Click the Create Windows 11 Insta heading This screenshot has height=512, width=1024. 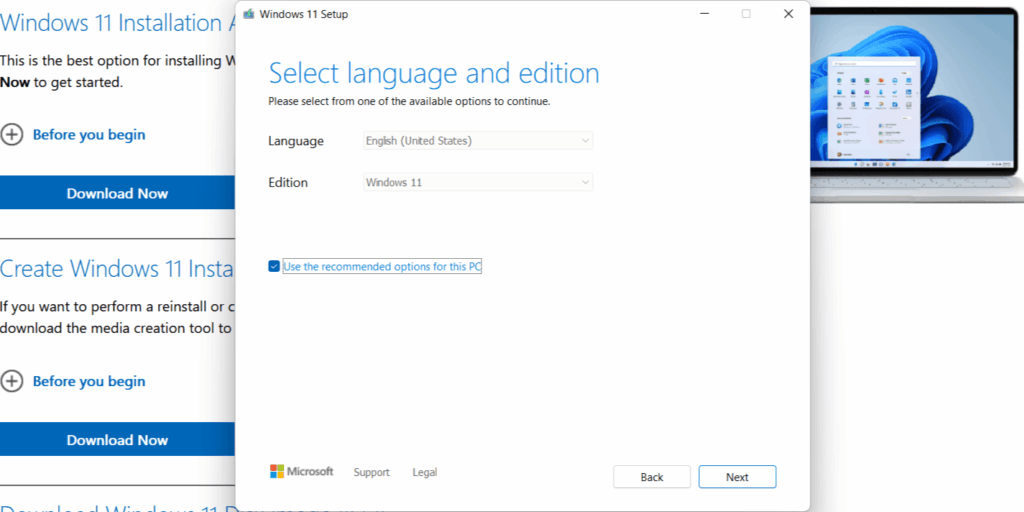tap(118, 268)
